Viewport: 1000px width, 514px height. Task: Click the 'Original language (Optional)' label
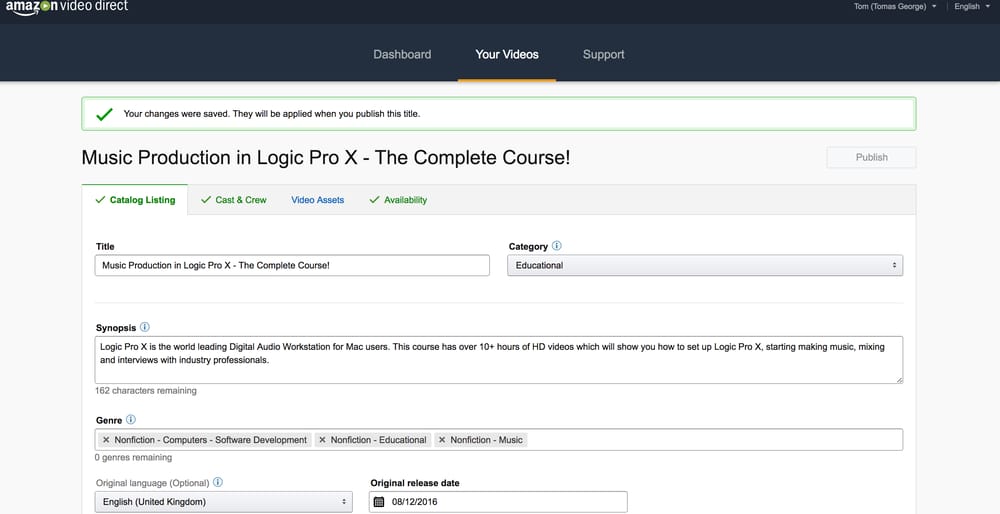[152, 483]
